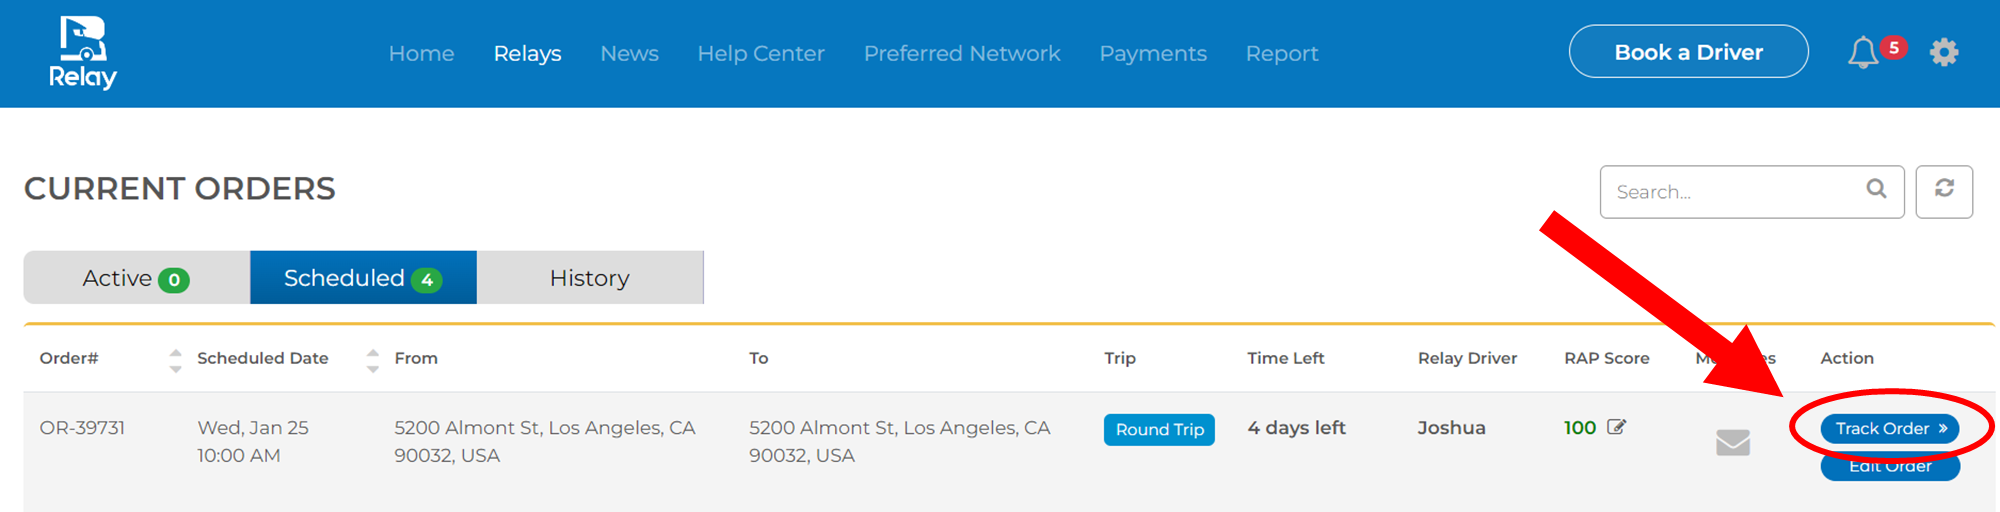Sort orders by Order# column arrows

[176, 360]
